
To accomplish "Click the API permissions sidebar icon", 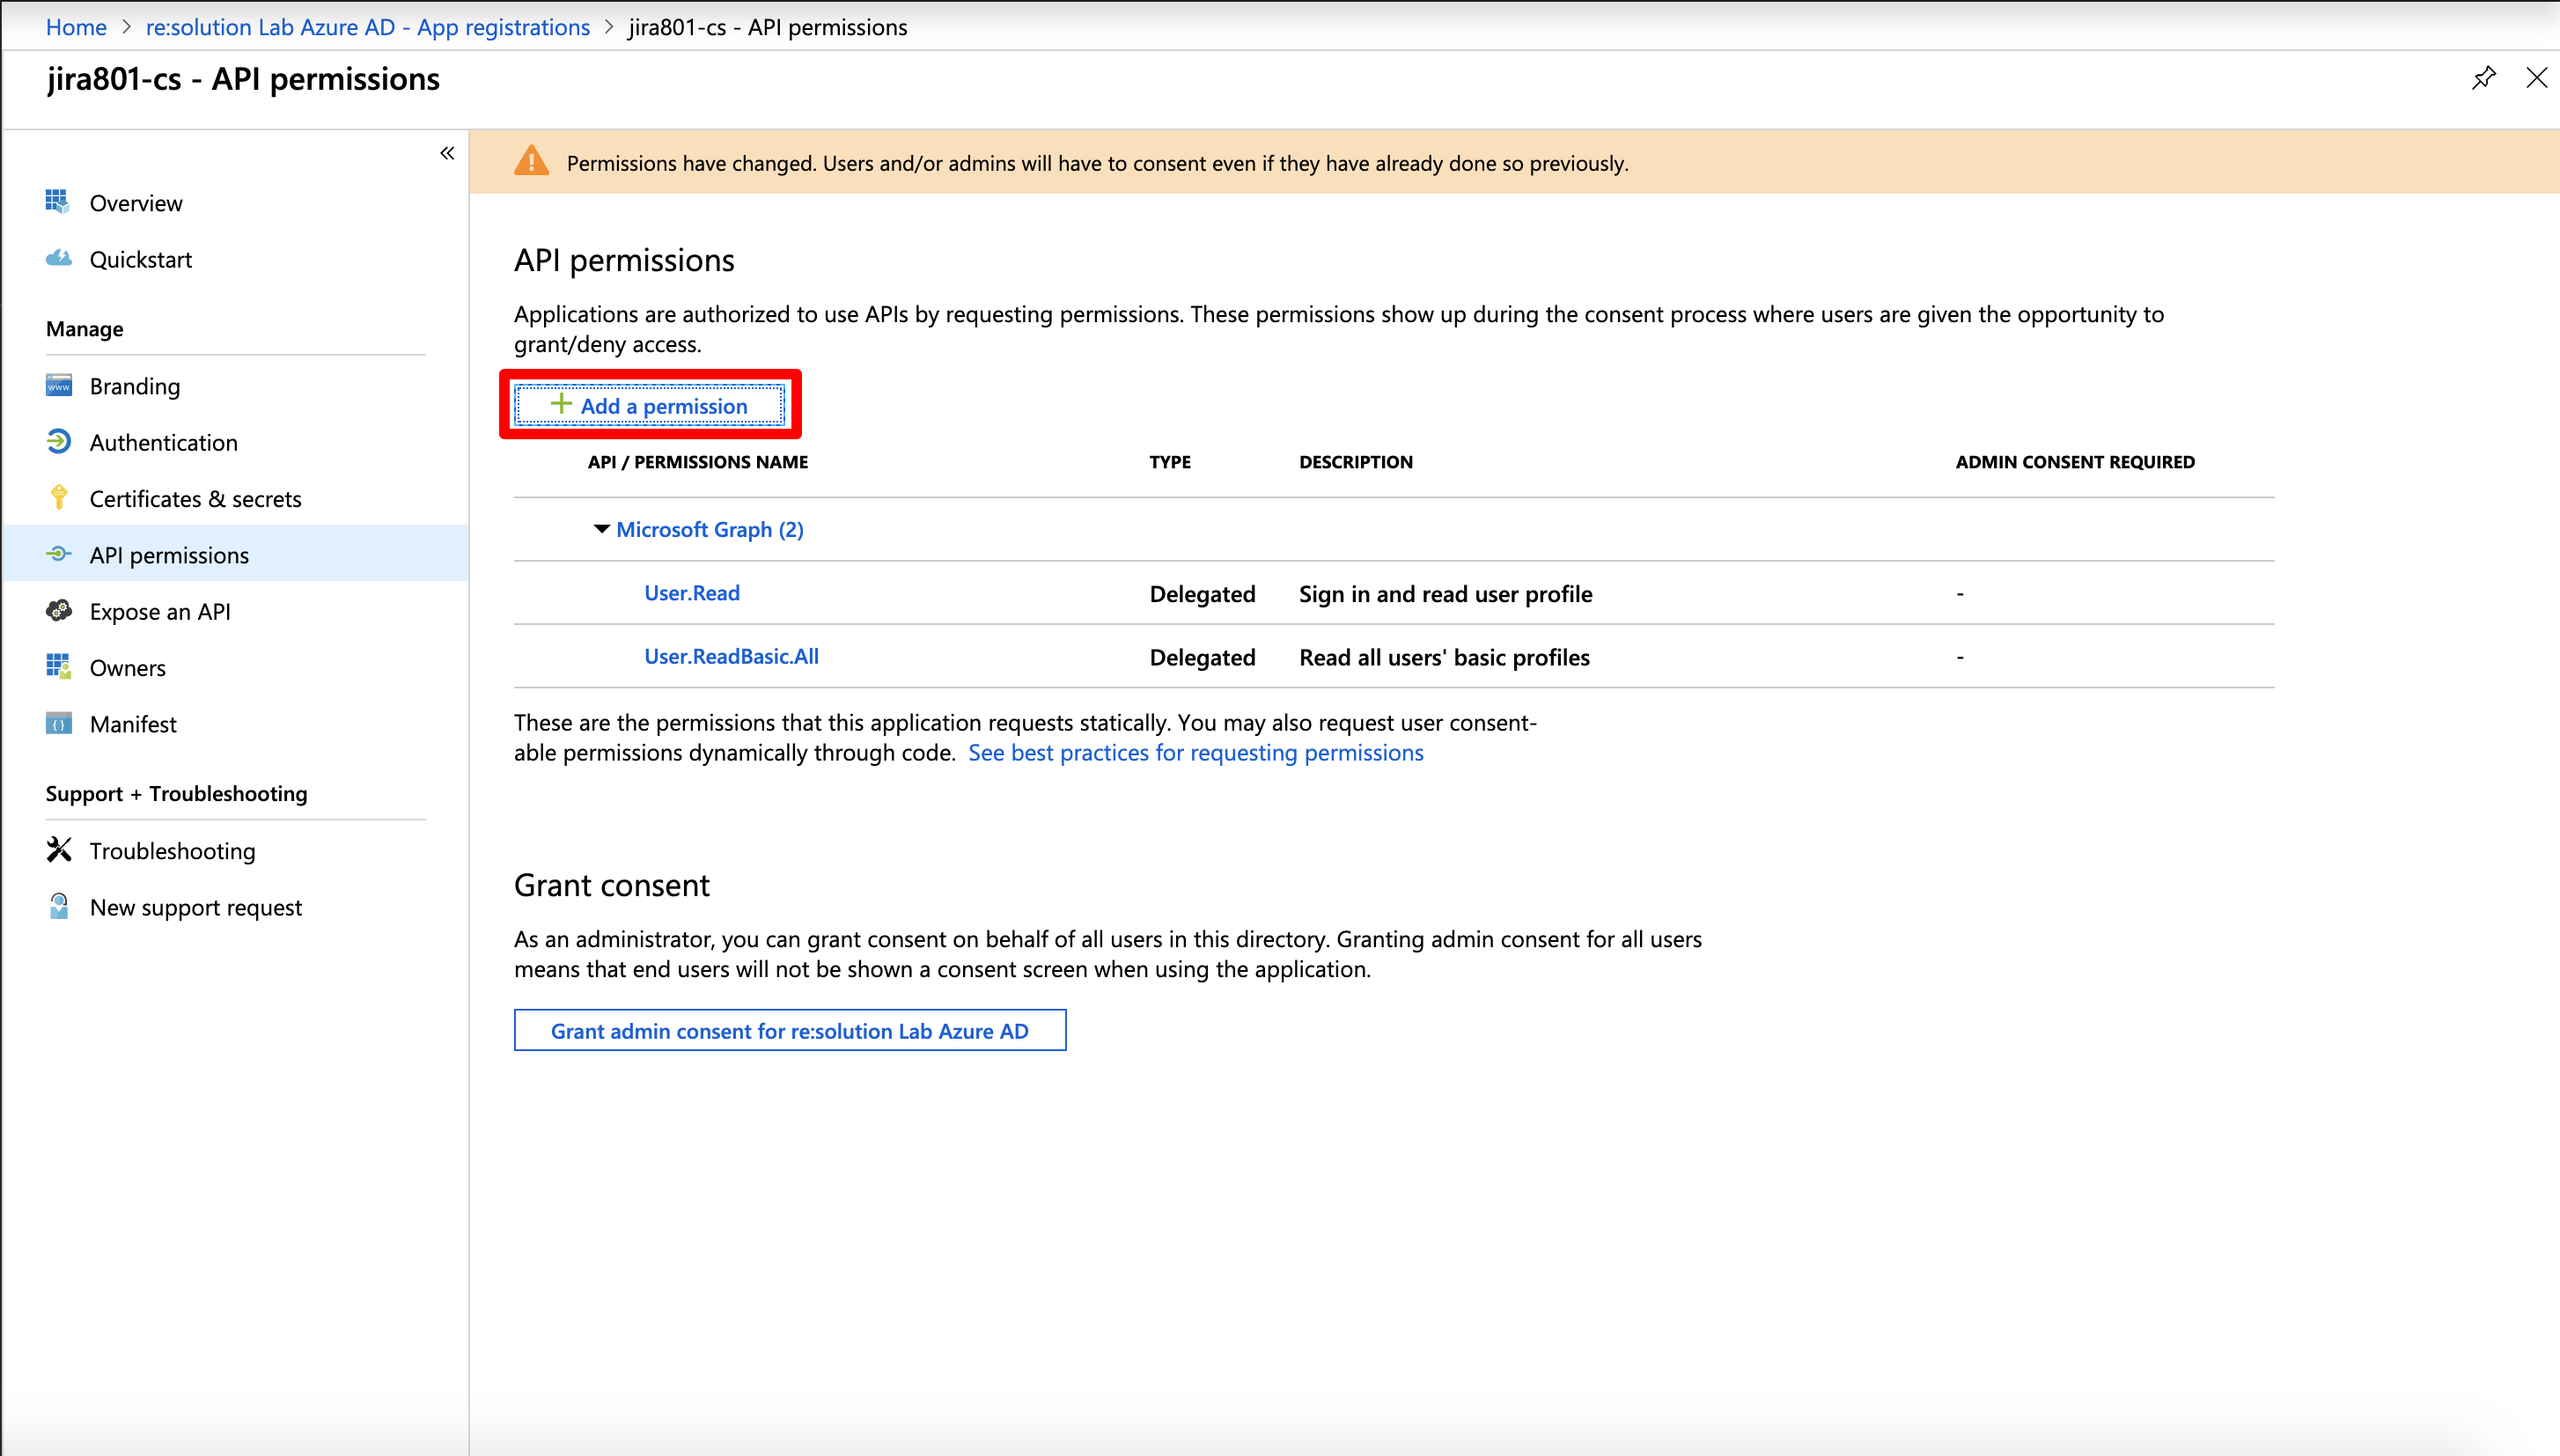I will coord(58,553).
